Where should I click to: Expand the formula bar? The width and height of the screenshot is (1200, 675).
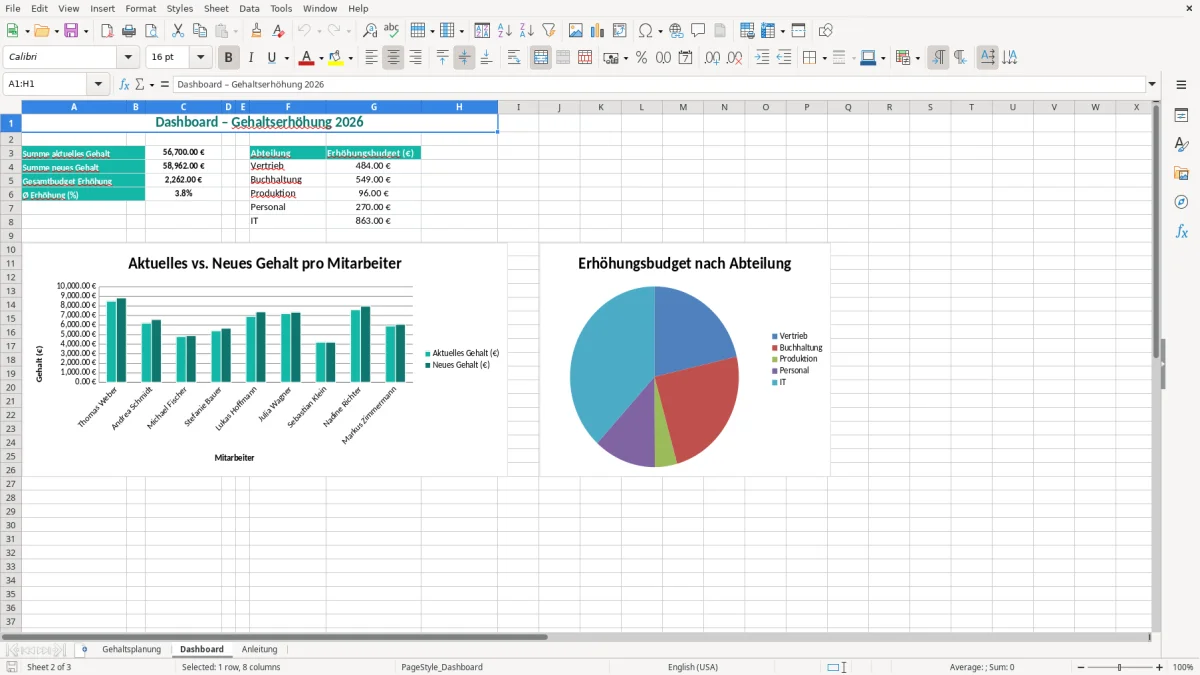tap(1152, 85)
